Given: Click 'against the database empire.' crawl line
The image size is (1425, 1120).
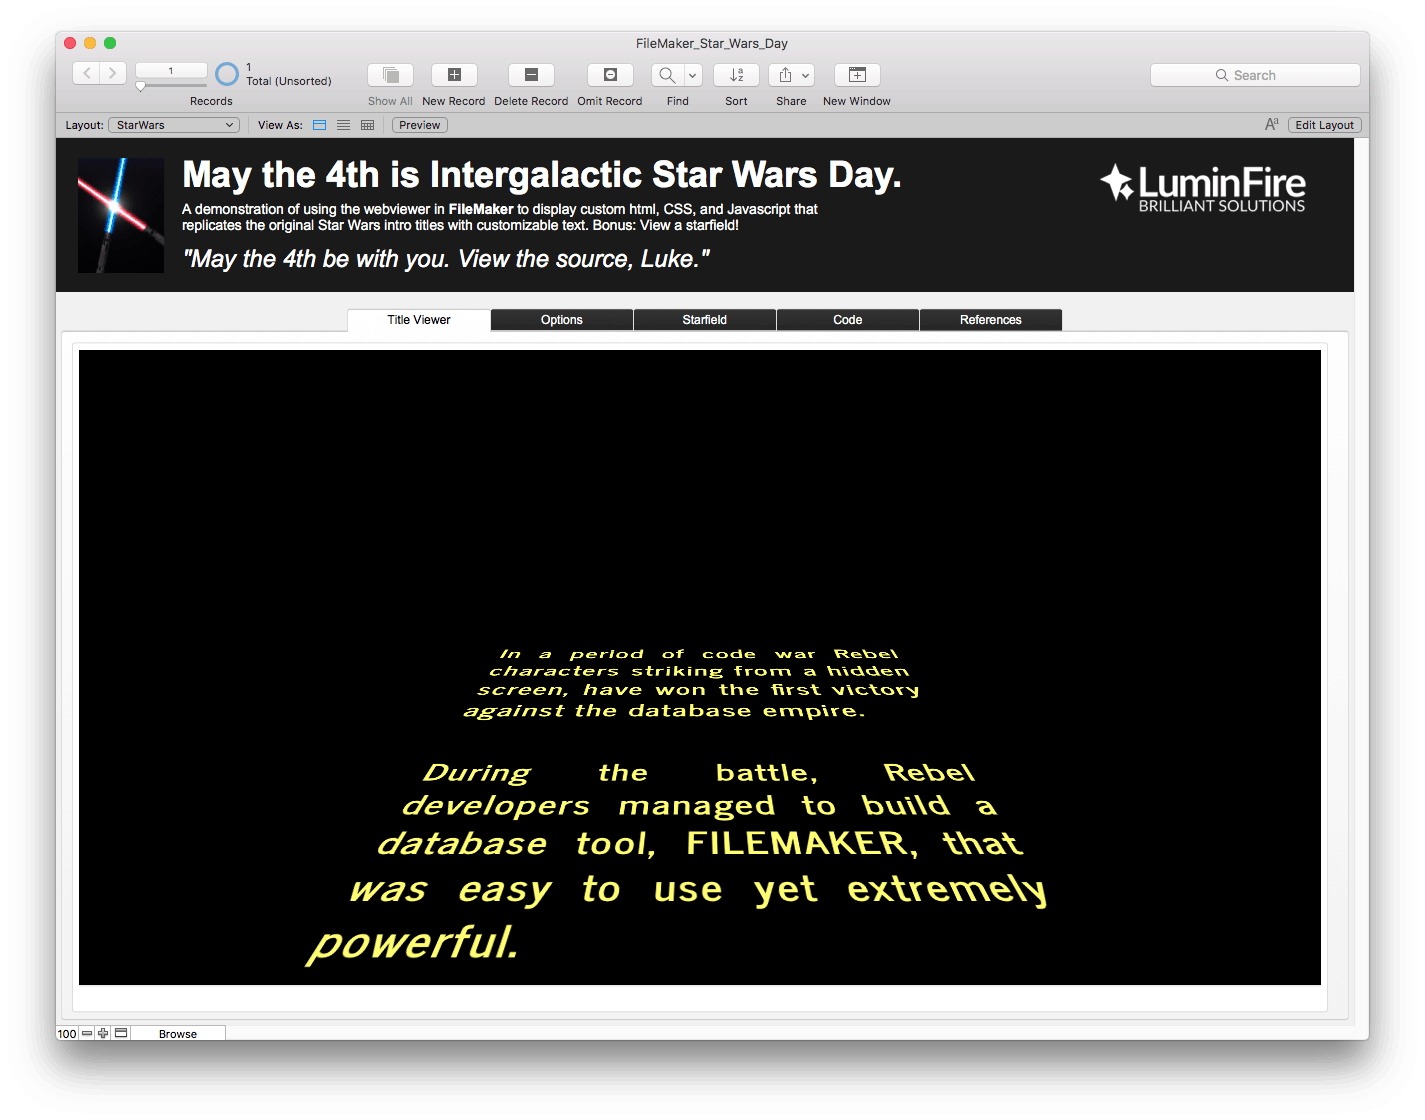Looking at the screenshot, I should coord(664,711).
